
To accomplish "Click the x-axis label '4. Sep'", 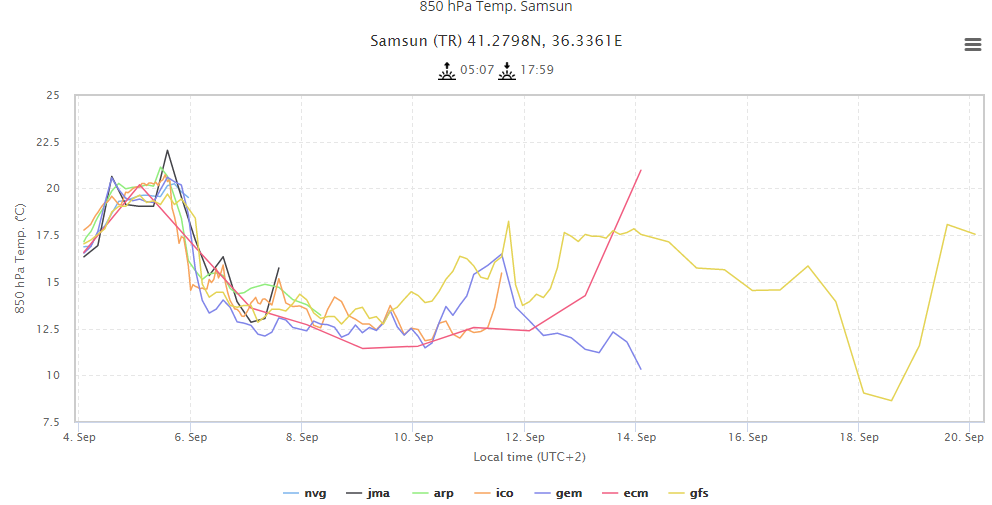I will pyautogui.click(x=80, y=437).
